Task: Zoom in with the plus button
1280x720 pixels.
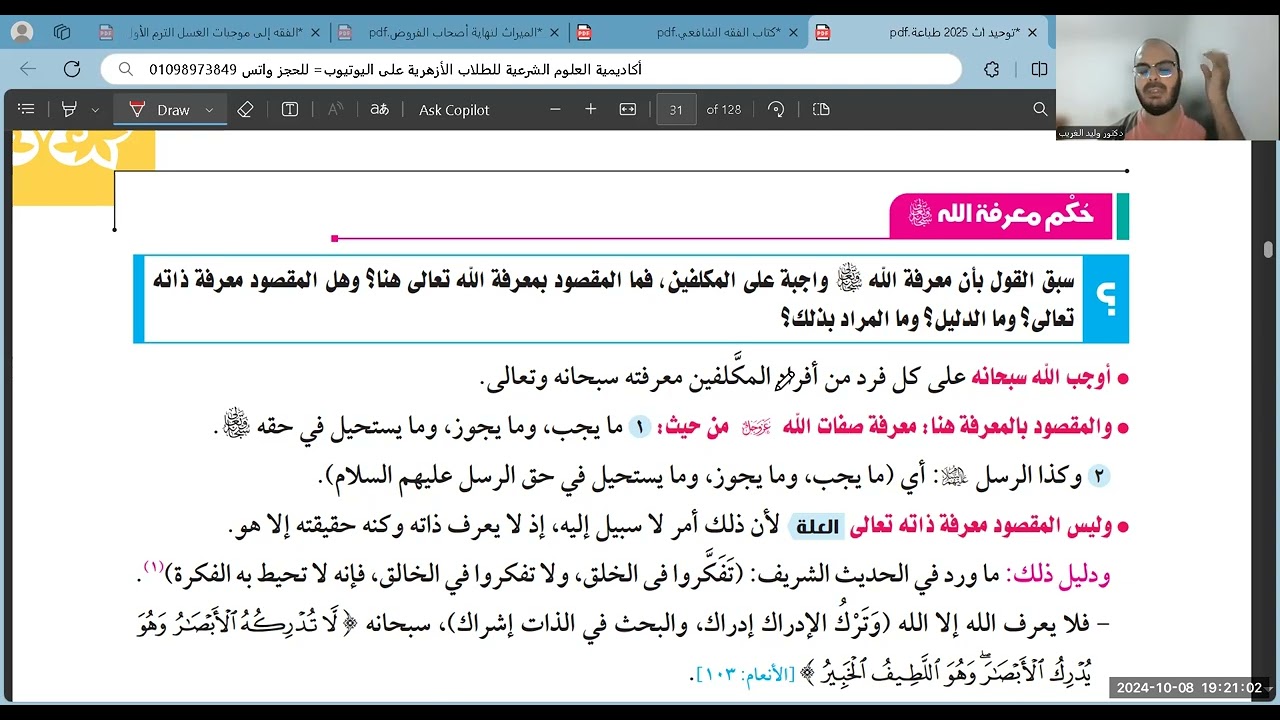Action: (x=591, y=109)
